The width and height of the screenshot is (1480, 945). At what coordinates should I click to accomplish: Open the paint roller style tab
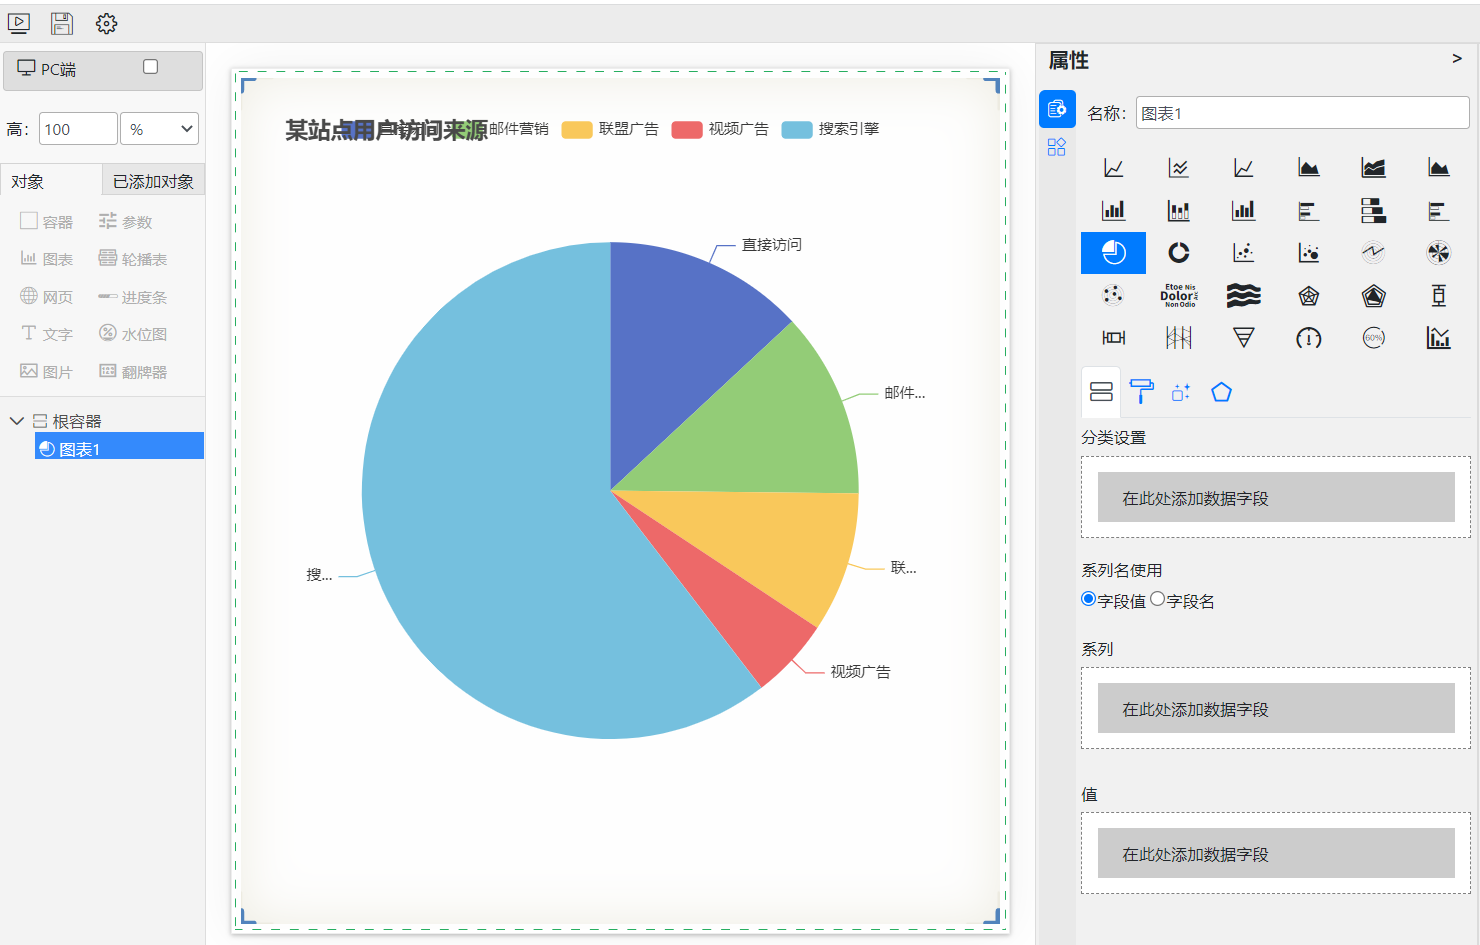click(1141, 392)
